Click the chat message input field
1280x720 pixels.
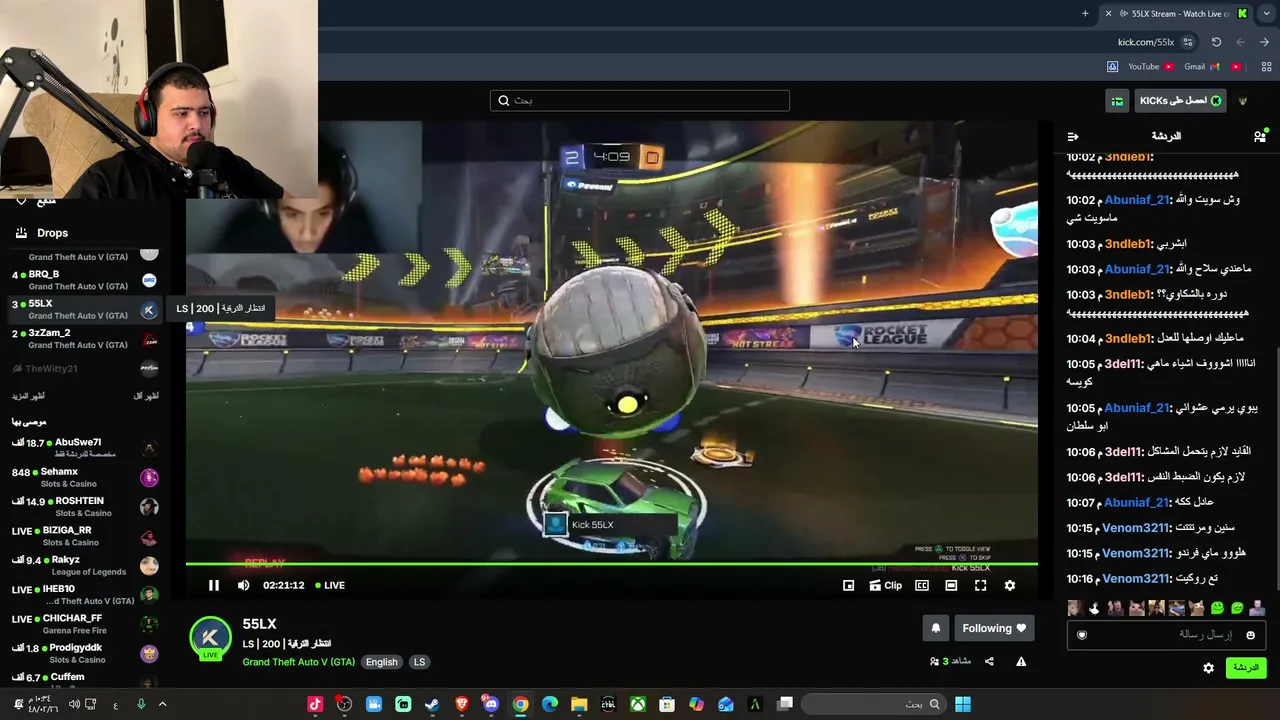[x=1166, y=634]
